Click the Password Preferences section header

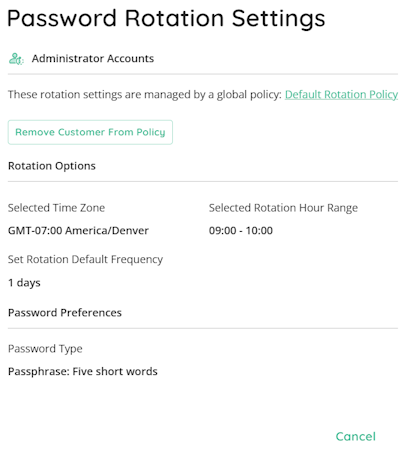(65, 313)
